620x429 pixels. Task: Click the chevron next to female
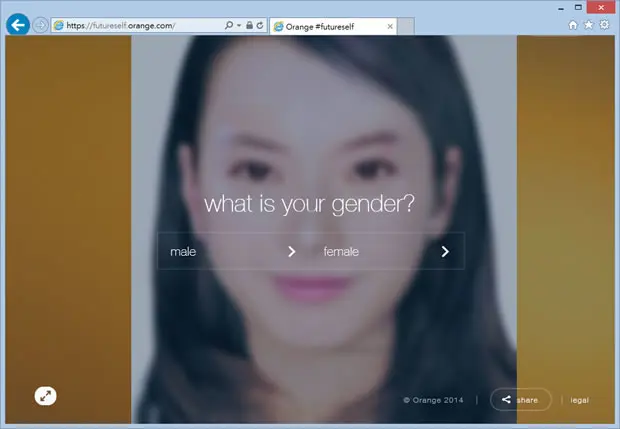(x=445, y=251)
